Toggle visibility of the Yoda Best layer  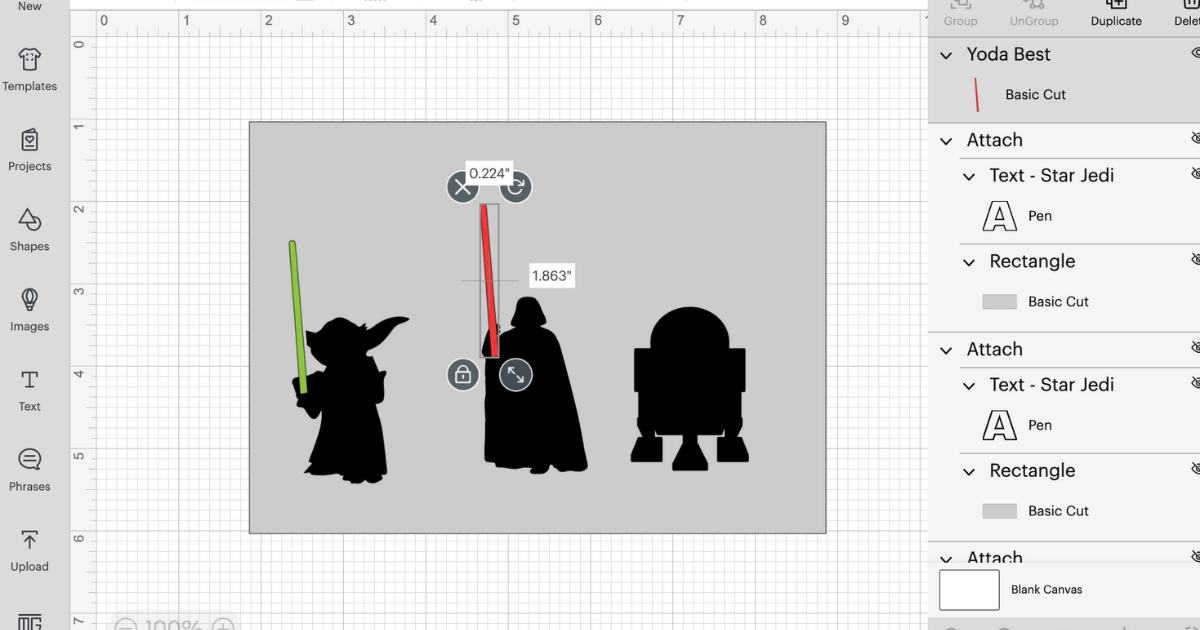pos(1195,54)
